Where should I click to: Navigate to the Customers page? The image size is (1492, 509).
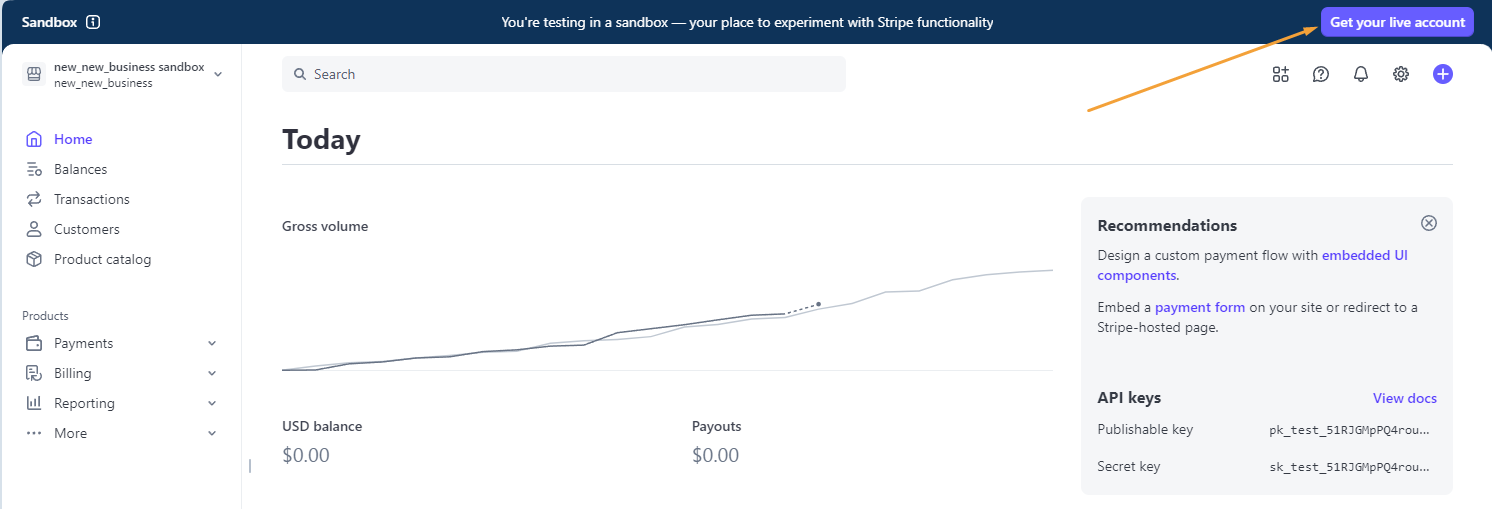click(86, 229)
